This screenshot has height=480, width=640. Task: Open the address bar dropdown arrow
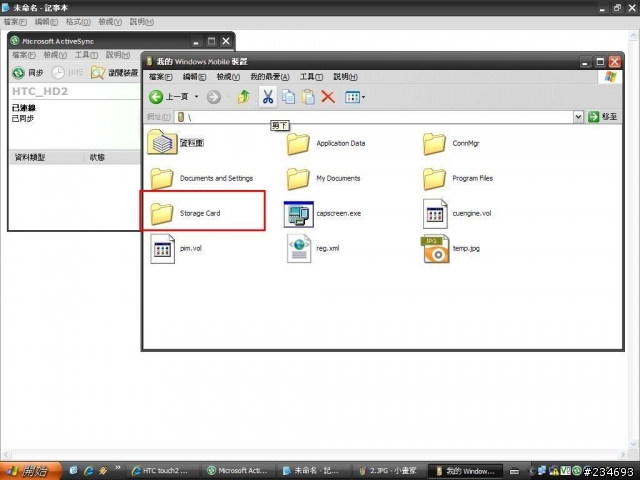tap(578, 117)
